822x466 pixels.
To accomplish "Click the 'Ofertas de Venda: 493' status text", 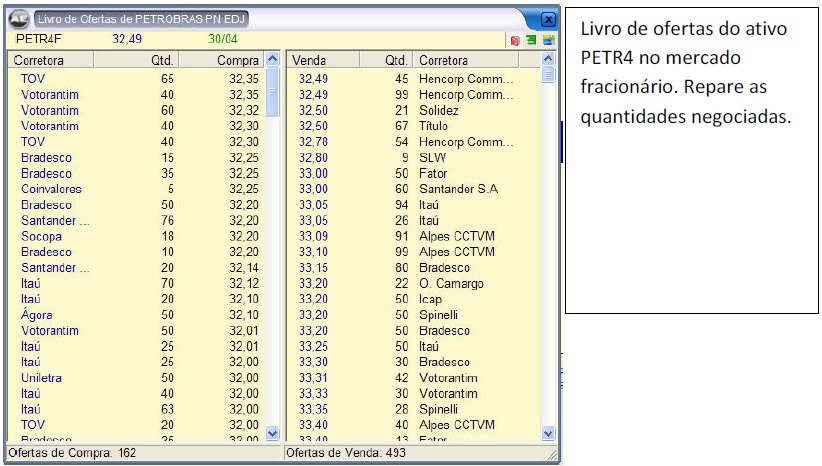I will tap(346, 452).
